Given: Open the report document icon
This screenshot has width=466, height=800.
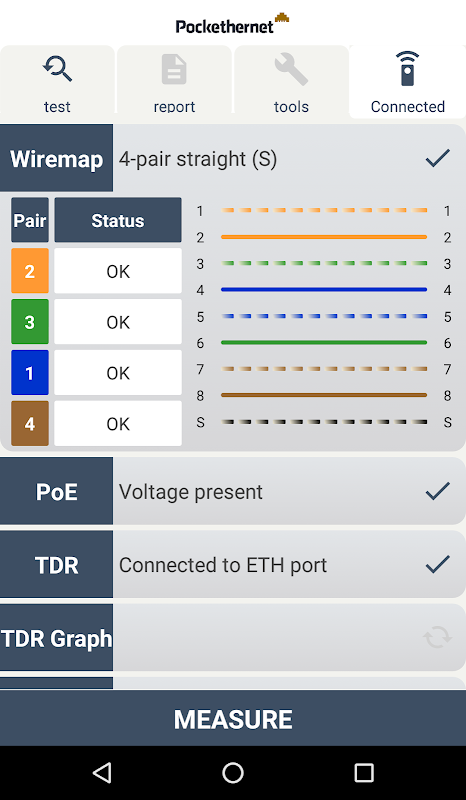Looking at the screenshot, I should [x=174, y=69].
